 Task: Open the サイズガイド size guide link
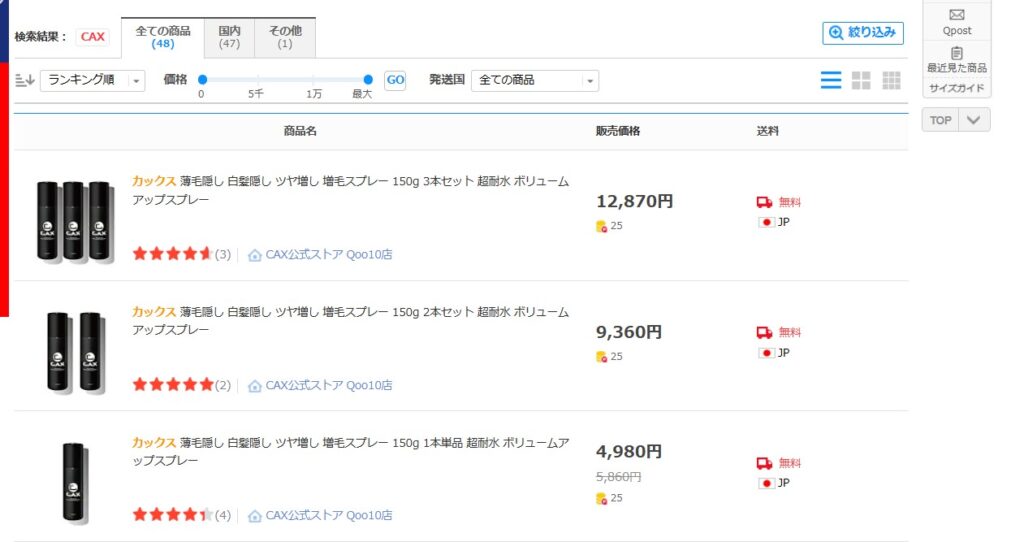(957, 88)
